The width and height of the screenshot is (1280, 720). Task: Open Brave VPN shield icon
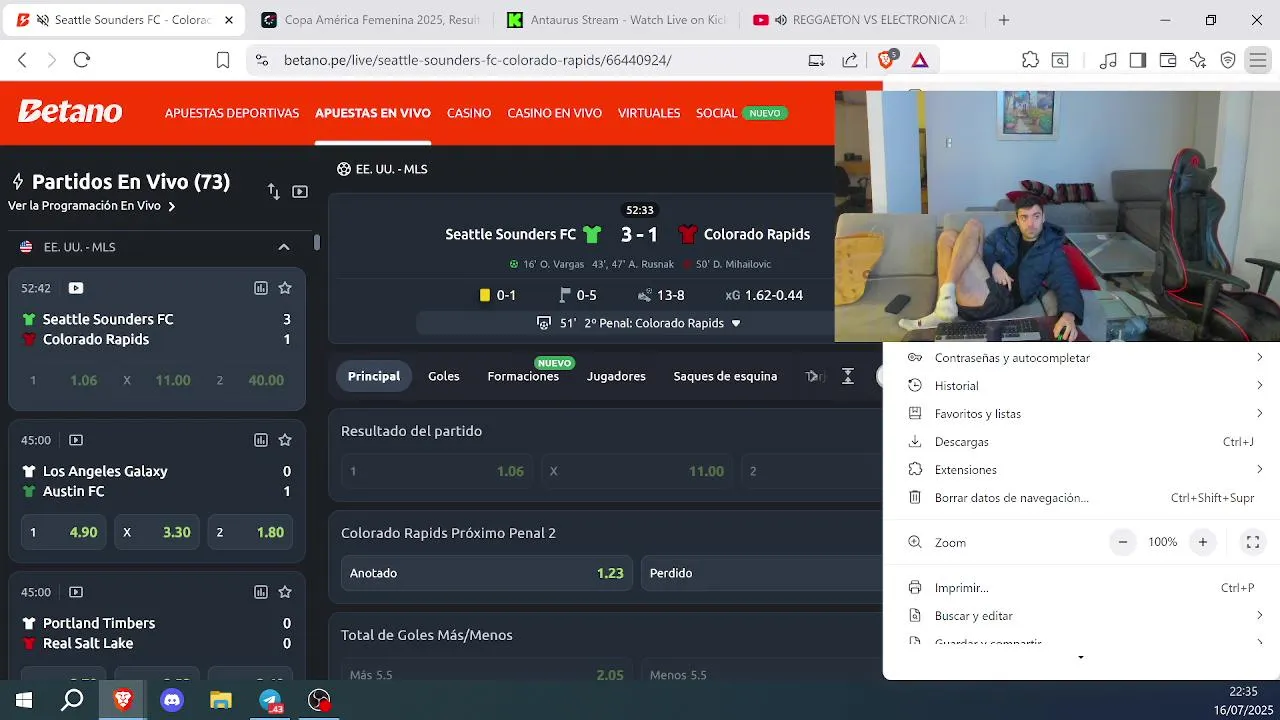pyautogui.click(x=1228, y=60)
